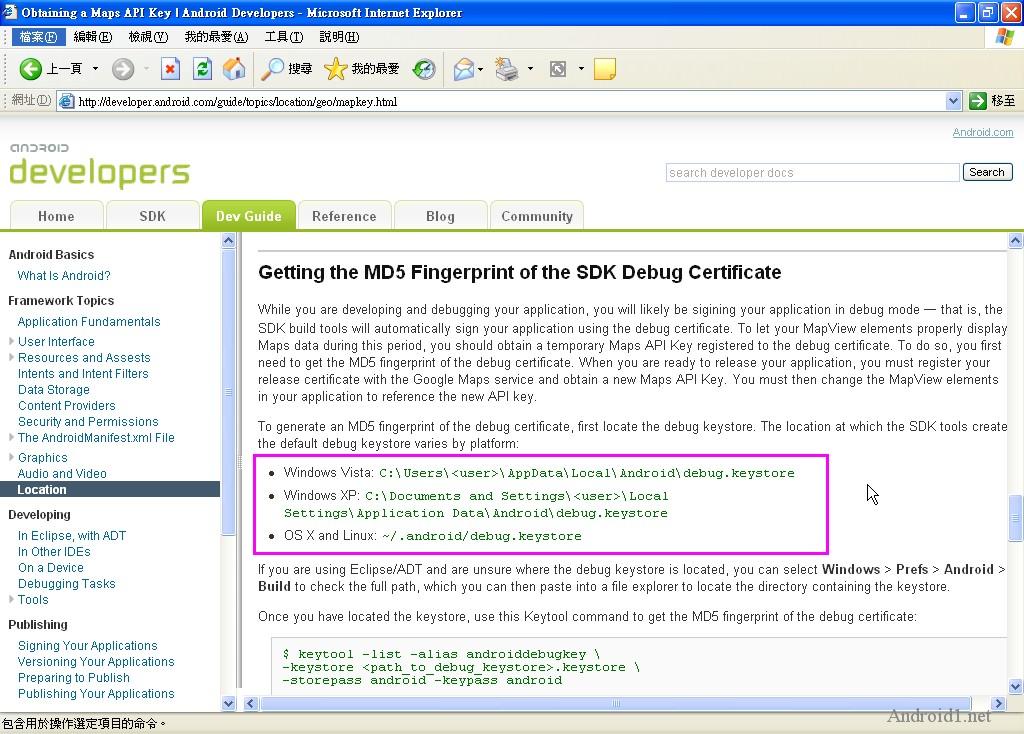This screenshot has height=734, width=1024.
Task: Click content horizontal scrollbar right arrow
Action: pyautogui.click(x=998, y=703)
